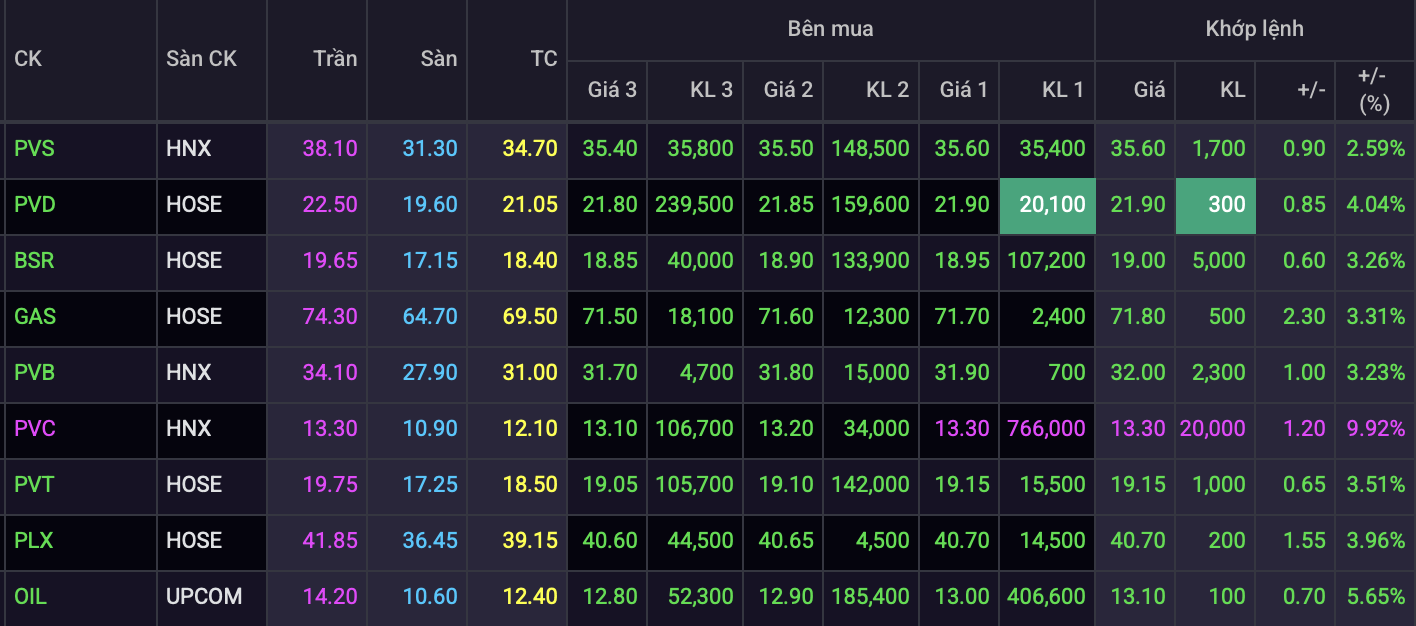Select the 766,000 volume cell for PVC
The height and width of the screenshot is (626, 1416).
[1047, 429]
